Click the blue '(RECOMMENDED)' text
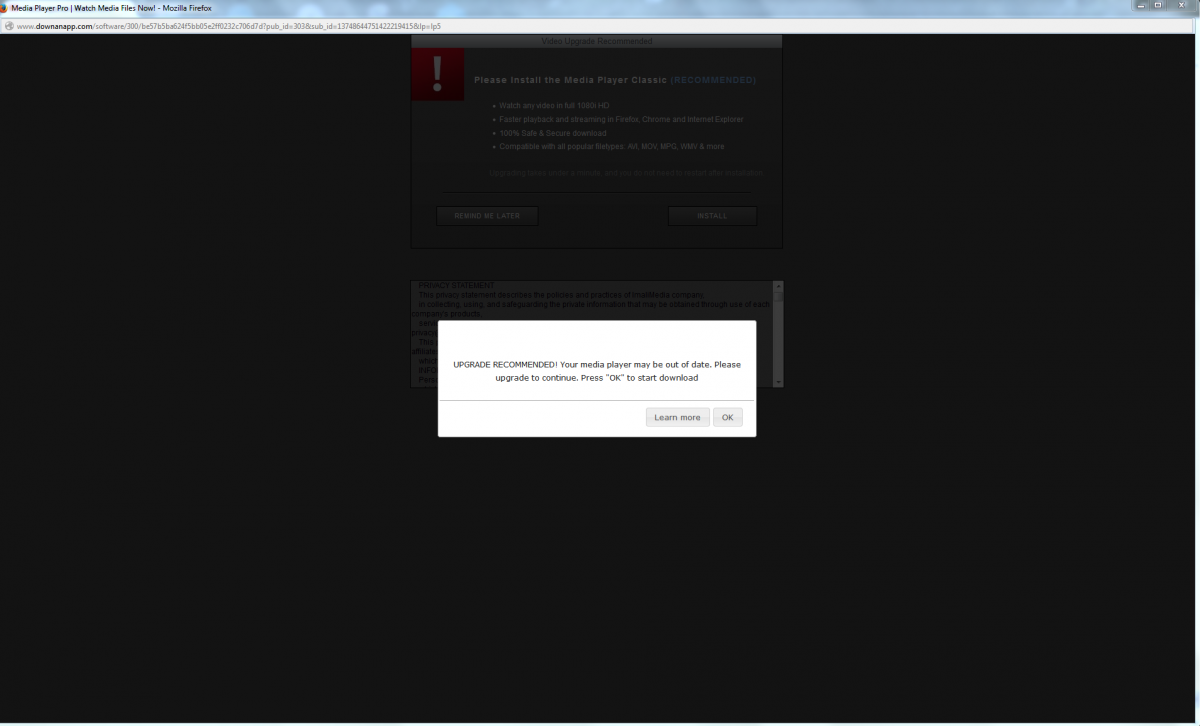The image size is (1200, 726). coord(713,80)
